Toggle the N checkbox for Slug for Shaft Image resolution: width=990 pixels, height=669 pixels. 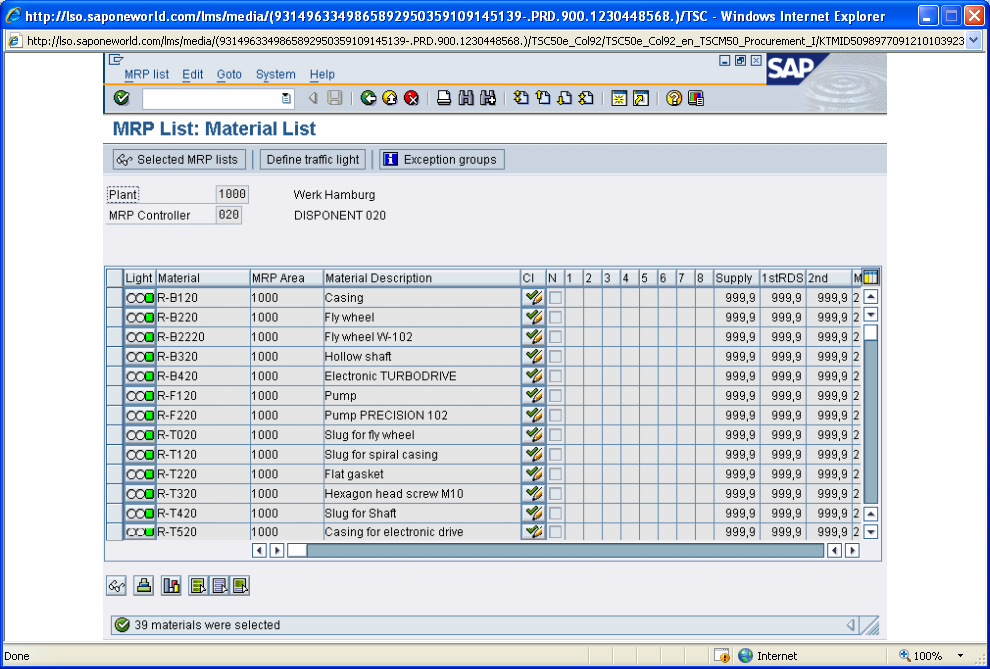556,513
